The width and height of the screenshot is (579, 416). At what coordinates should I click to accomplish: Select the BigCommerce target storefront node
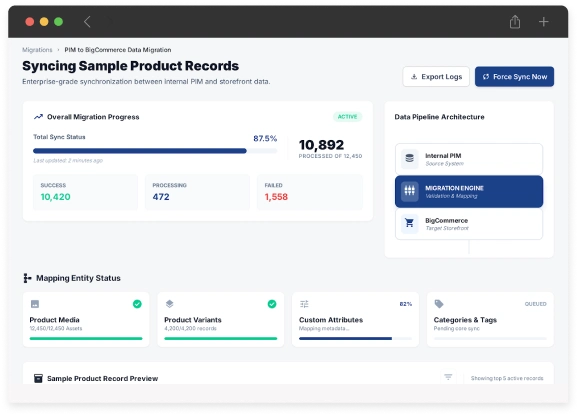[469, 224]
